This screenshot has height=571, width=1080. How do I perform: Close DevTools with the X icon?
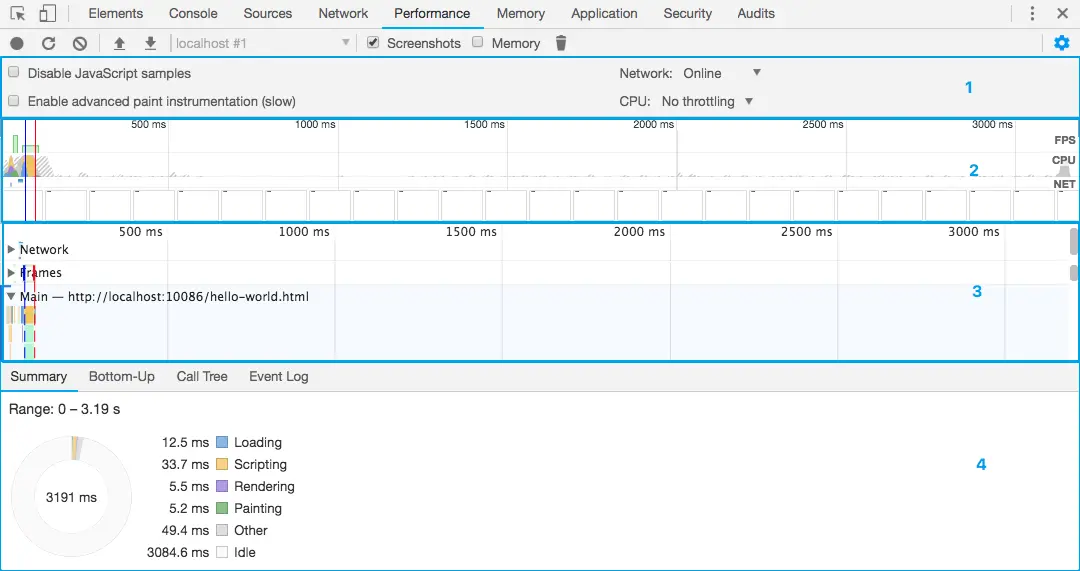click(1062, 14)
